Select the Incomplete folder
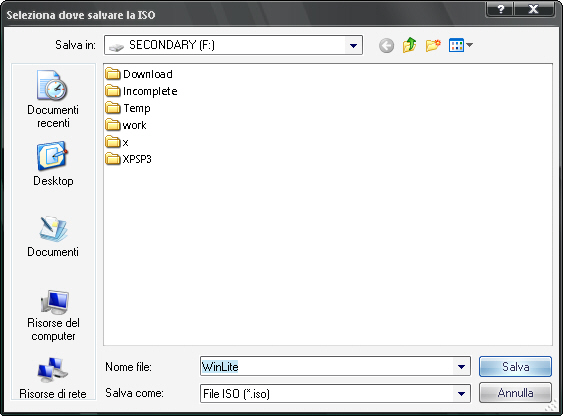 pyautogui.click(x=141, y=91)
